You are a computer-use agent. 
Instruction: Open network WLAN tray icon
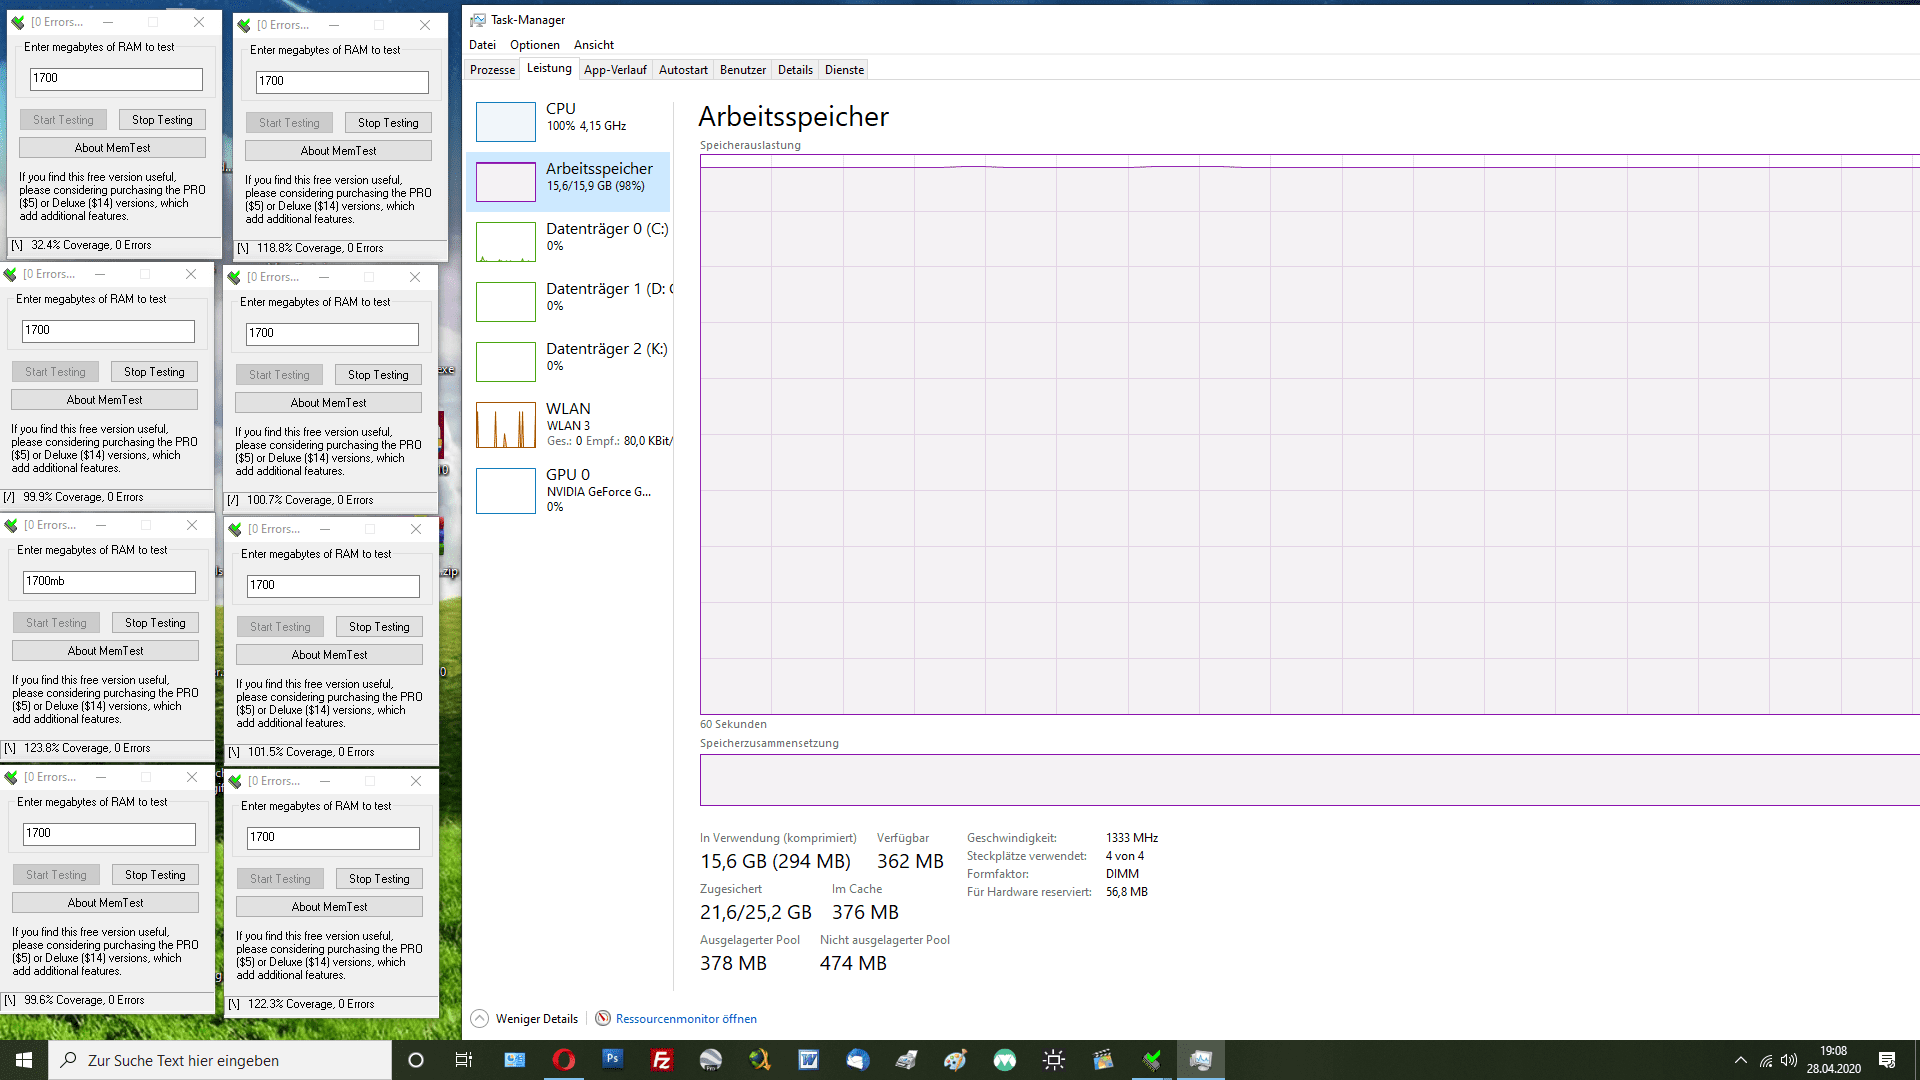coord(1766,1060)
